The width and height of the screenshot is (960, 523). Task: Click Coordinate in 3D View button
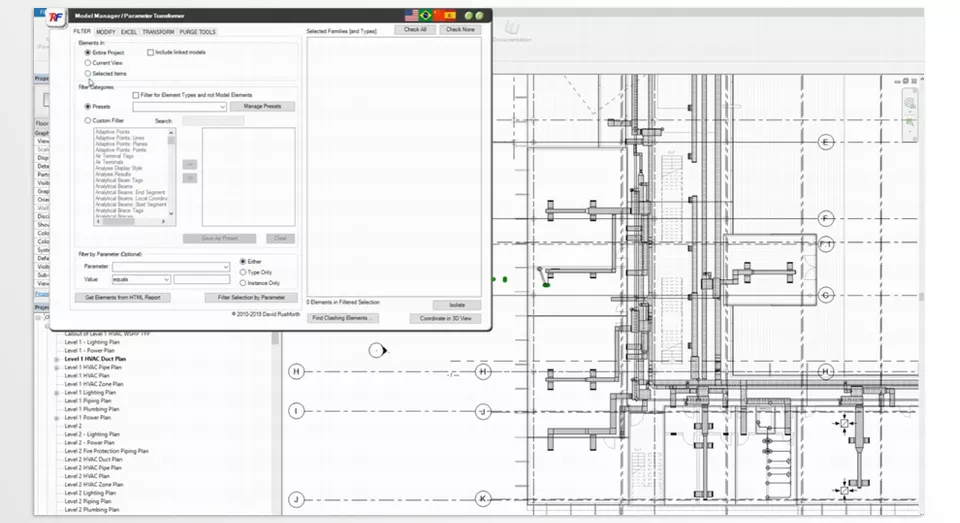tap(445, 318)
